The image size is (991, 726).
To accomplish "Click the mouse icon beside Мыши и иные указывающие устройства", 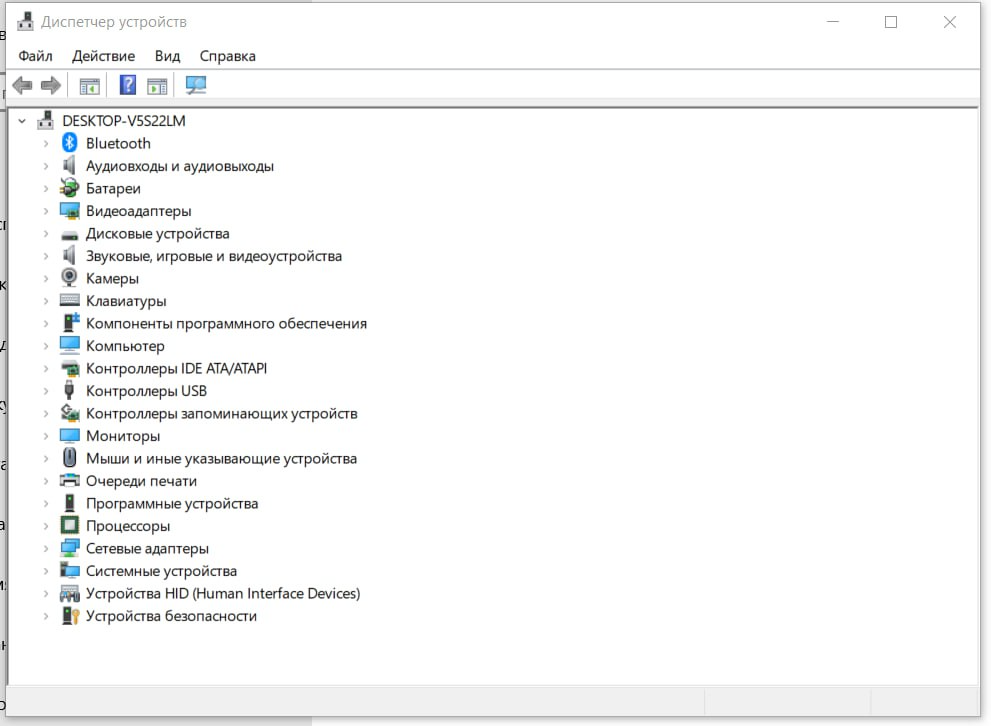I will 70,458.
